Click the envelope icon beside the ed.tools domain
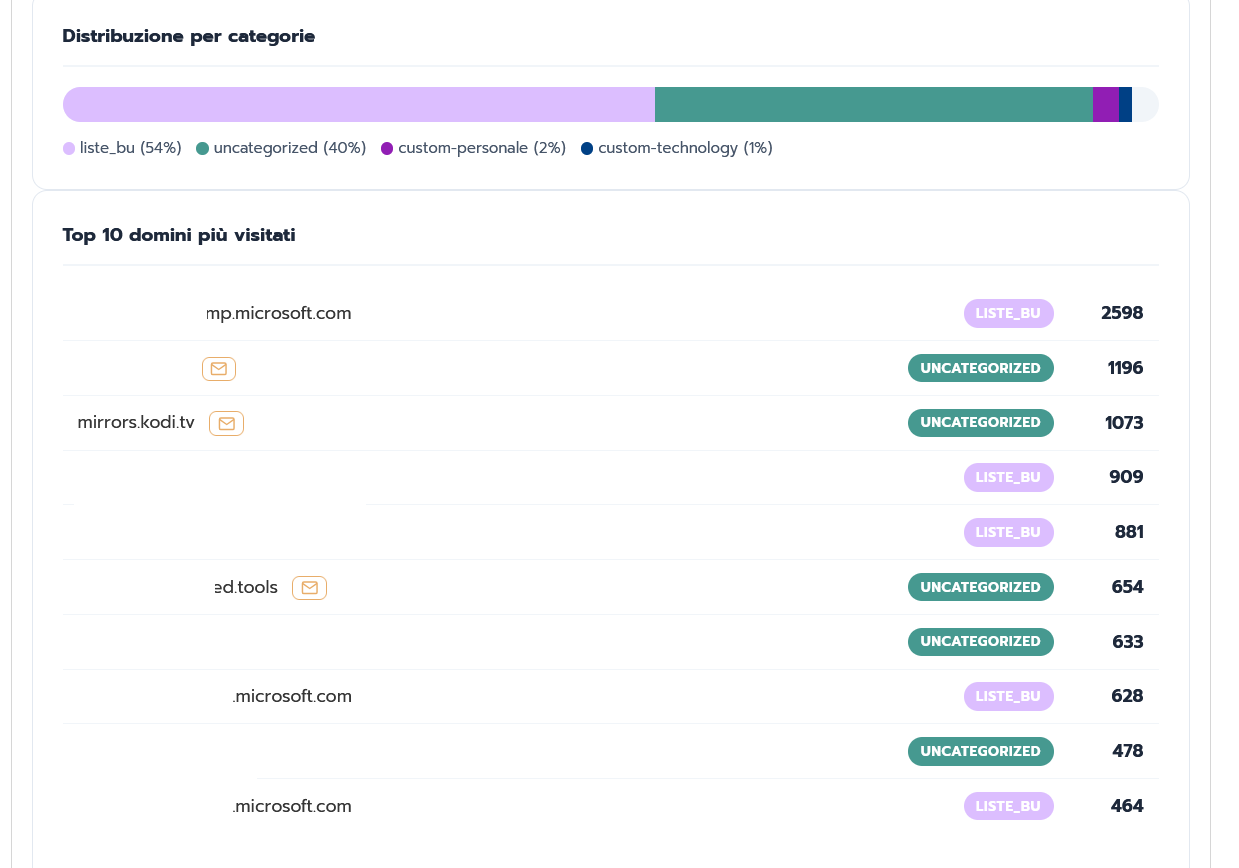Screen dimensions: 1239x868 309,588
